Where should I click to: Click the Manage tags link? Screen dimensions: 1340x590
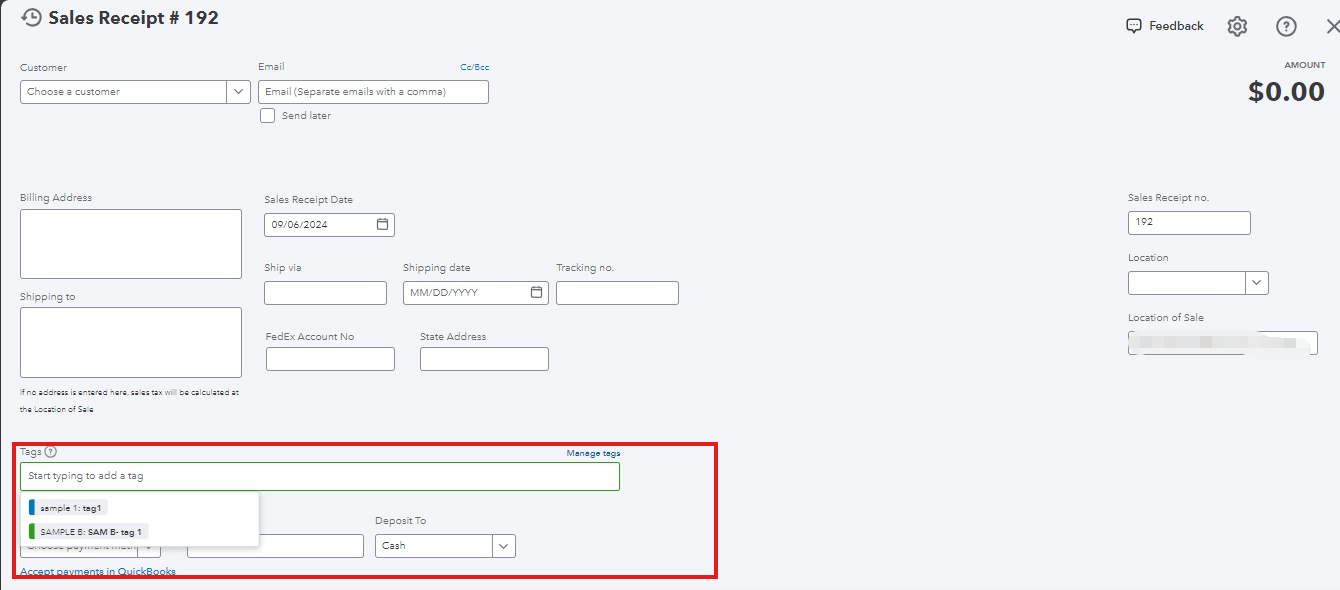[x=594, y=452]
